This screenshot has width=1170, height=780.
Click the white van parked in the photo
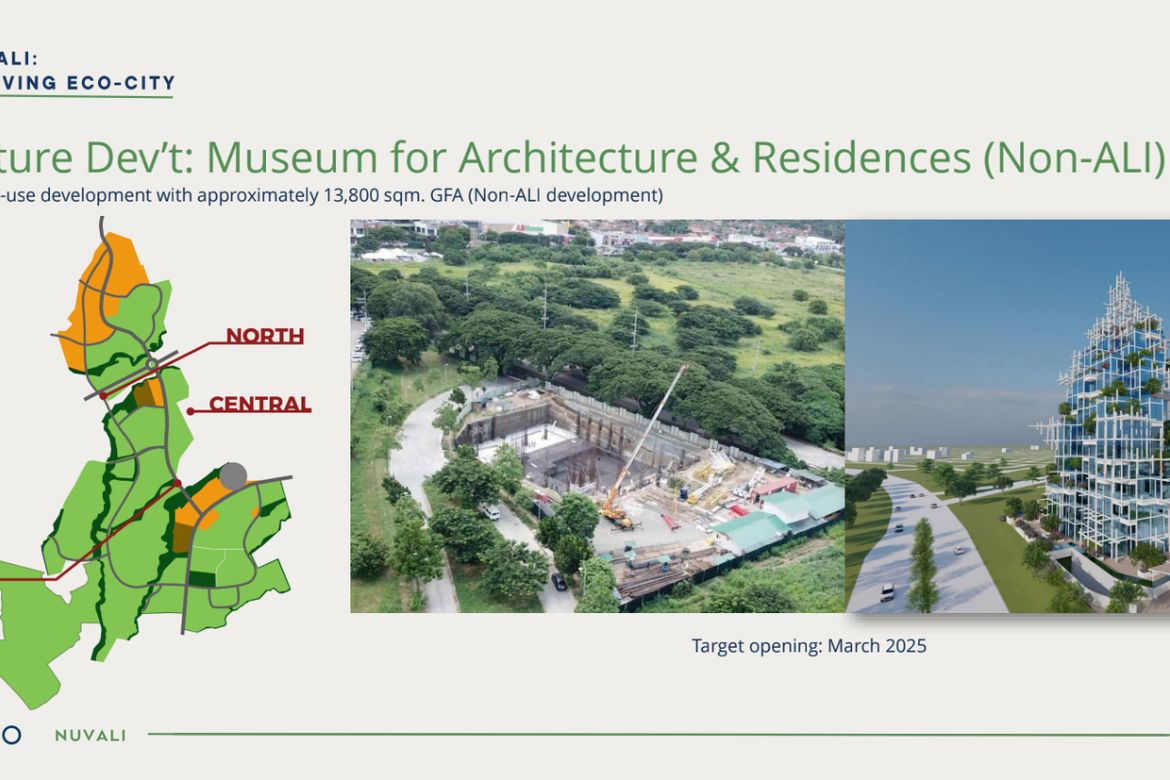[x=489, y=511]
